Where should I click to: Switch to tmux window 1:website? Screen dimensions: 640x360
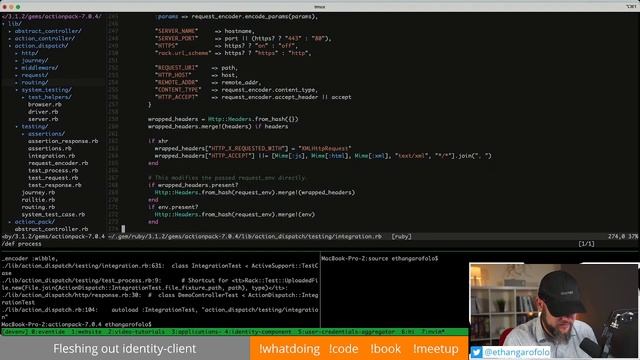click(86, 332)
